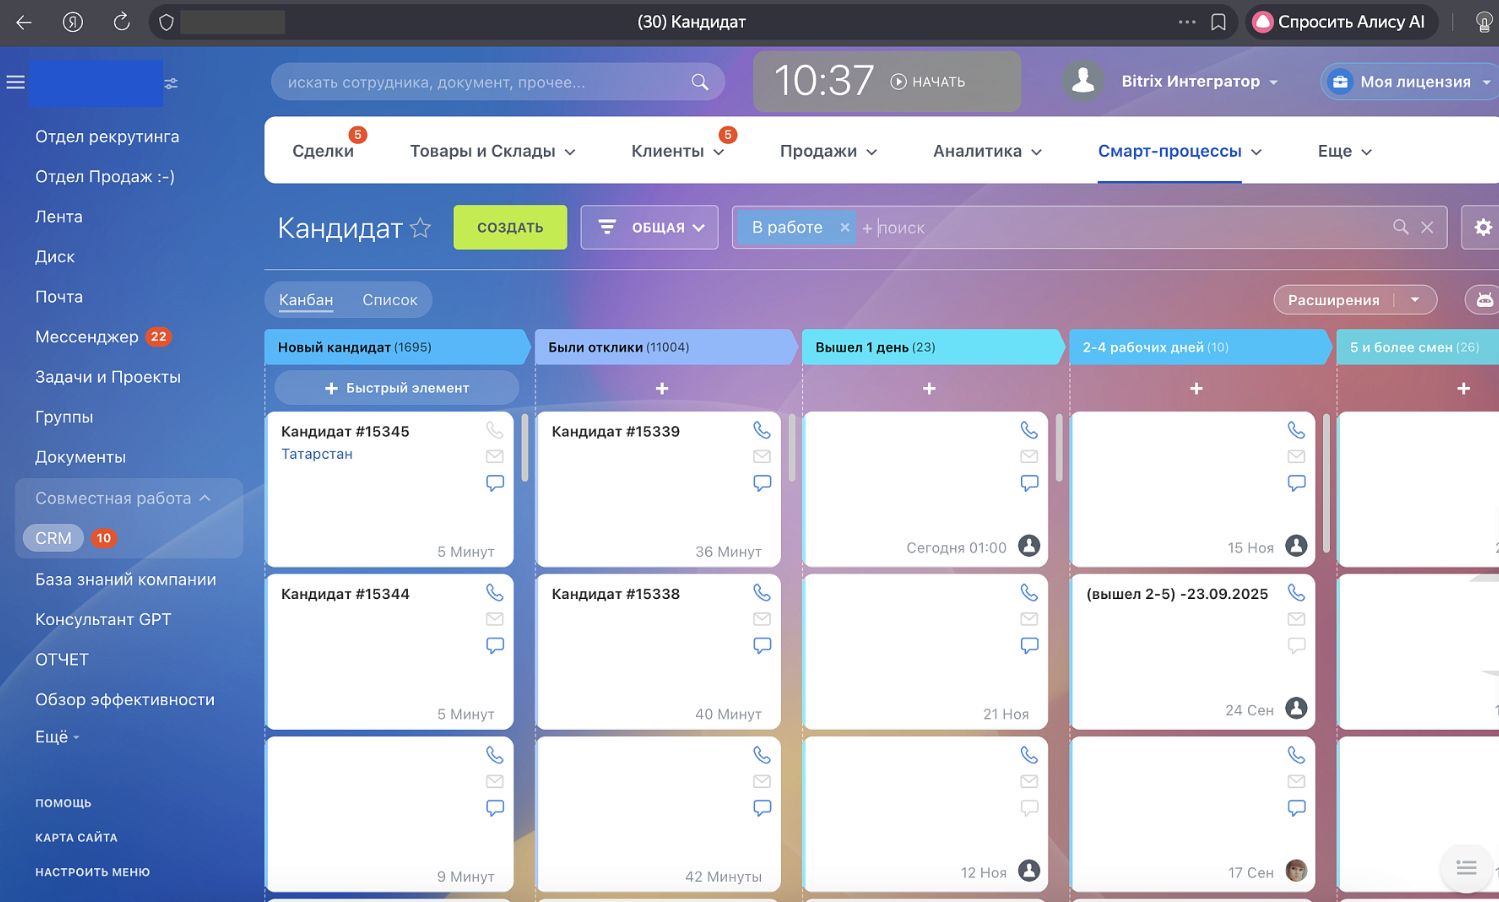Click Моя лицензия button
Image resolution: width=1499 pixels, height=902 pixels.
(x=1409, y=82)
